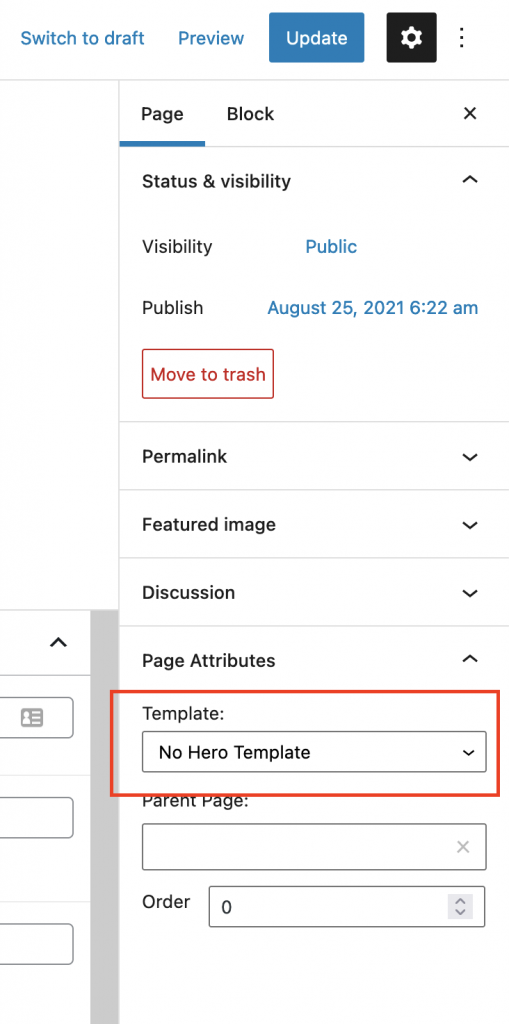
Task: Click Switch to draft link
Action: [x=82, y=38]
